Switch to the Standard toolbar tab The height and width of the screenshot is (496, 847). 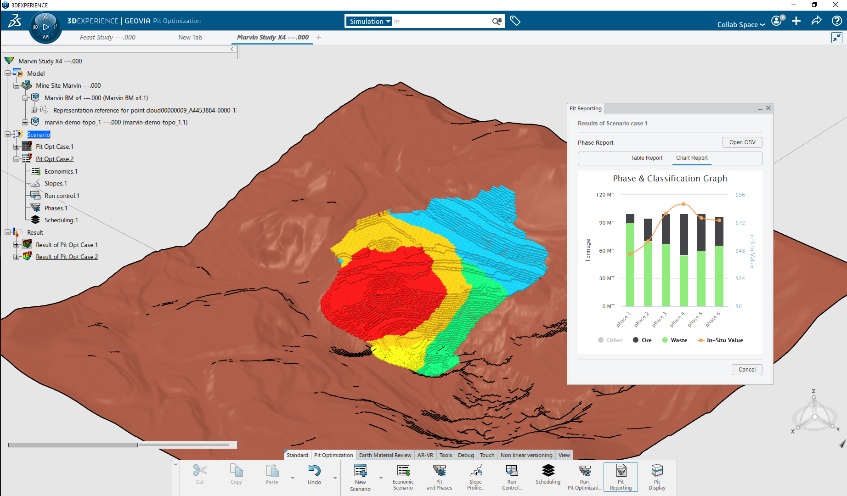tap(297, 455)
